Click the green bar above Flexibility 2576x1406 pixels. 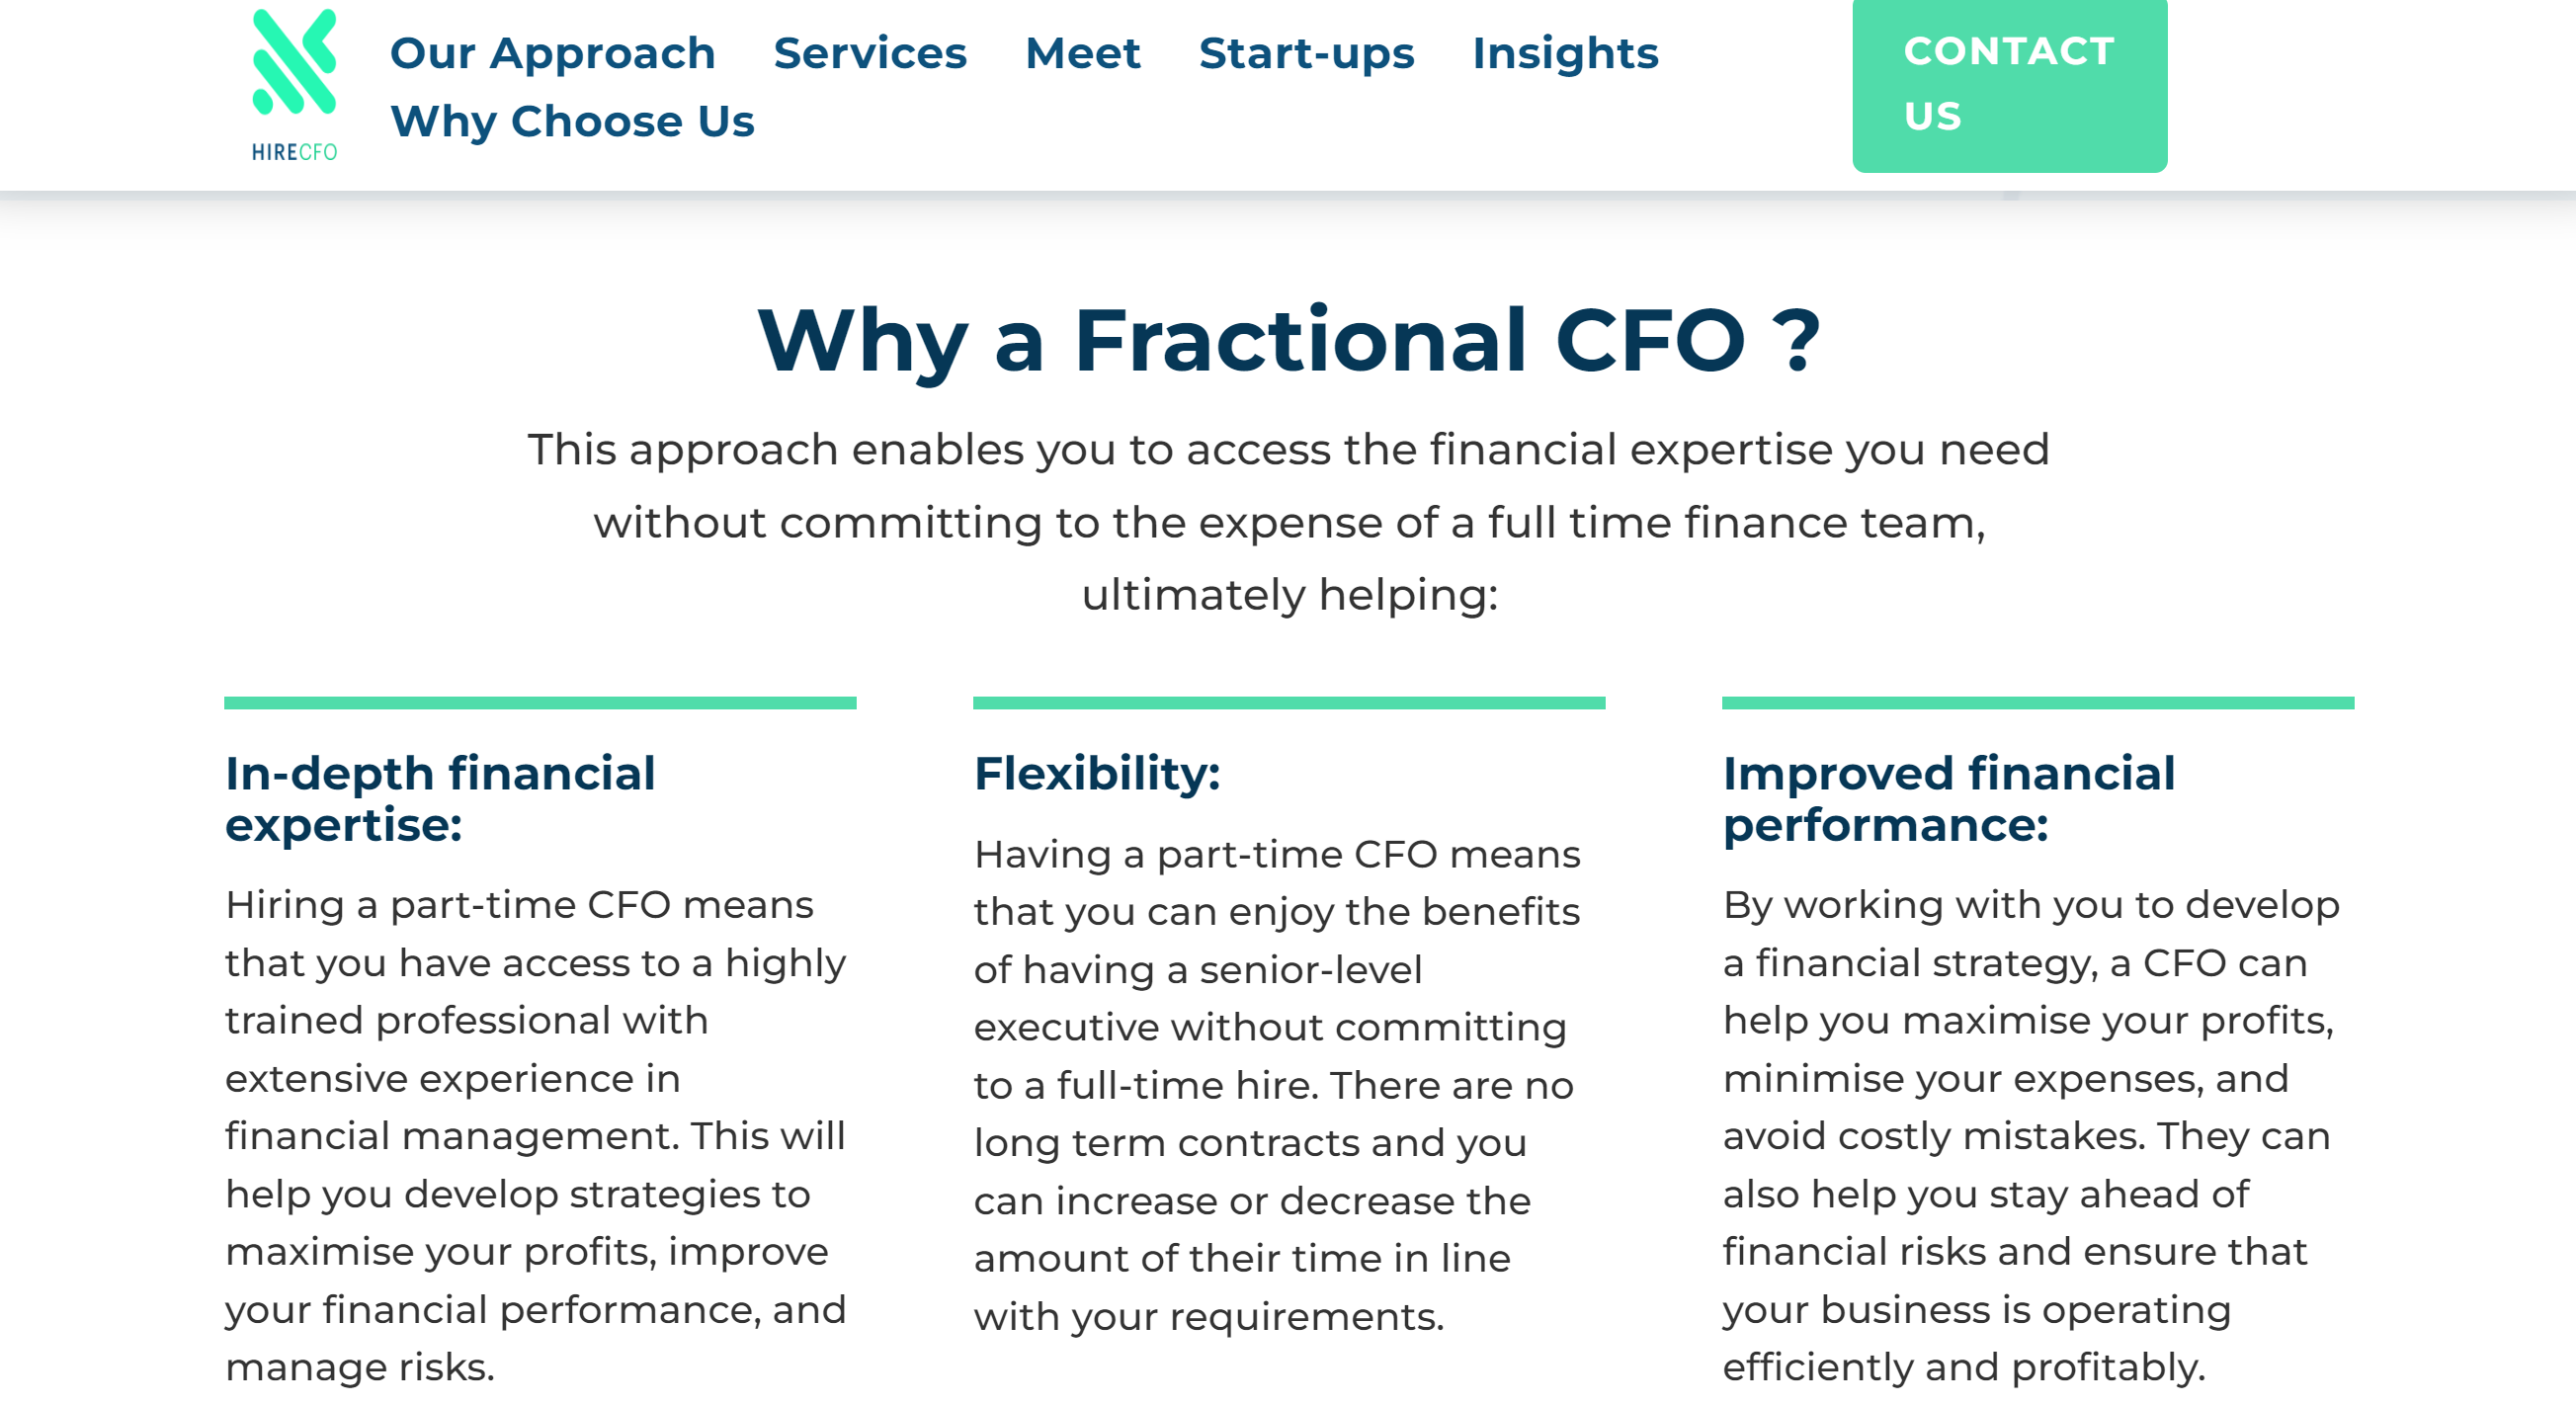click(x=1288, y=703)
